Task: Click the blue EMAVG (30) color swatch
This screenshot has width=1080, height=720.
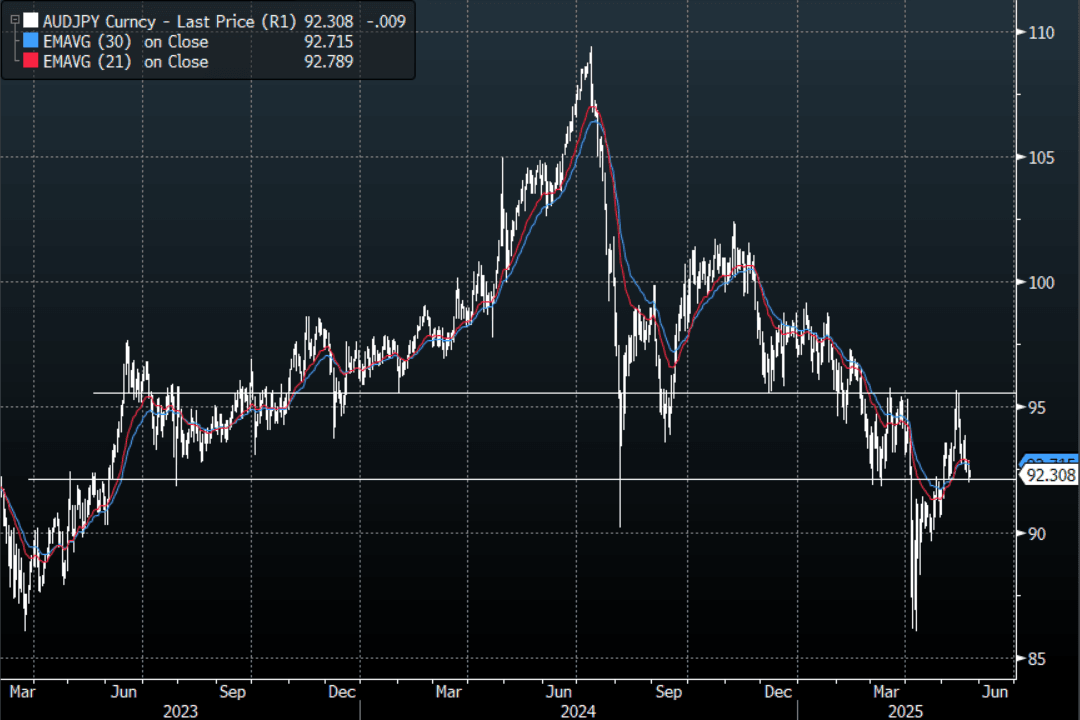Action: (x=32, y=42)
